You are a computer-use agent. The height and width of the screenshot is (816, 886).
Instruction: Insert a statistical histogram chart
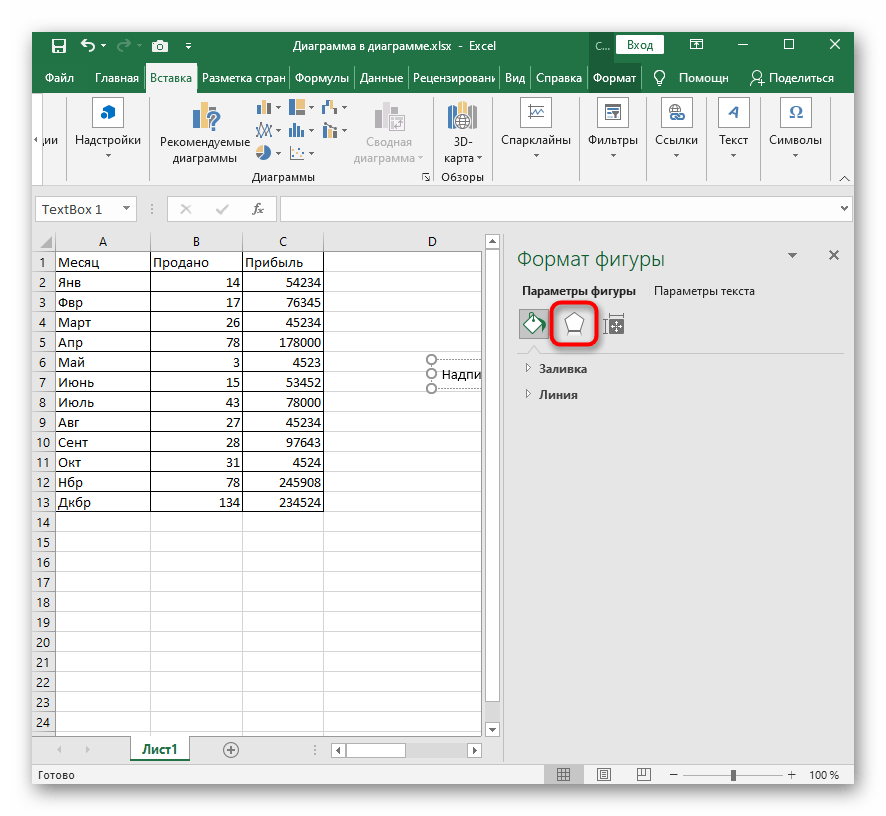pos(297,131)
